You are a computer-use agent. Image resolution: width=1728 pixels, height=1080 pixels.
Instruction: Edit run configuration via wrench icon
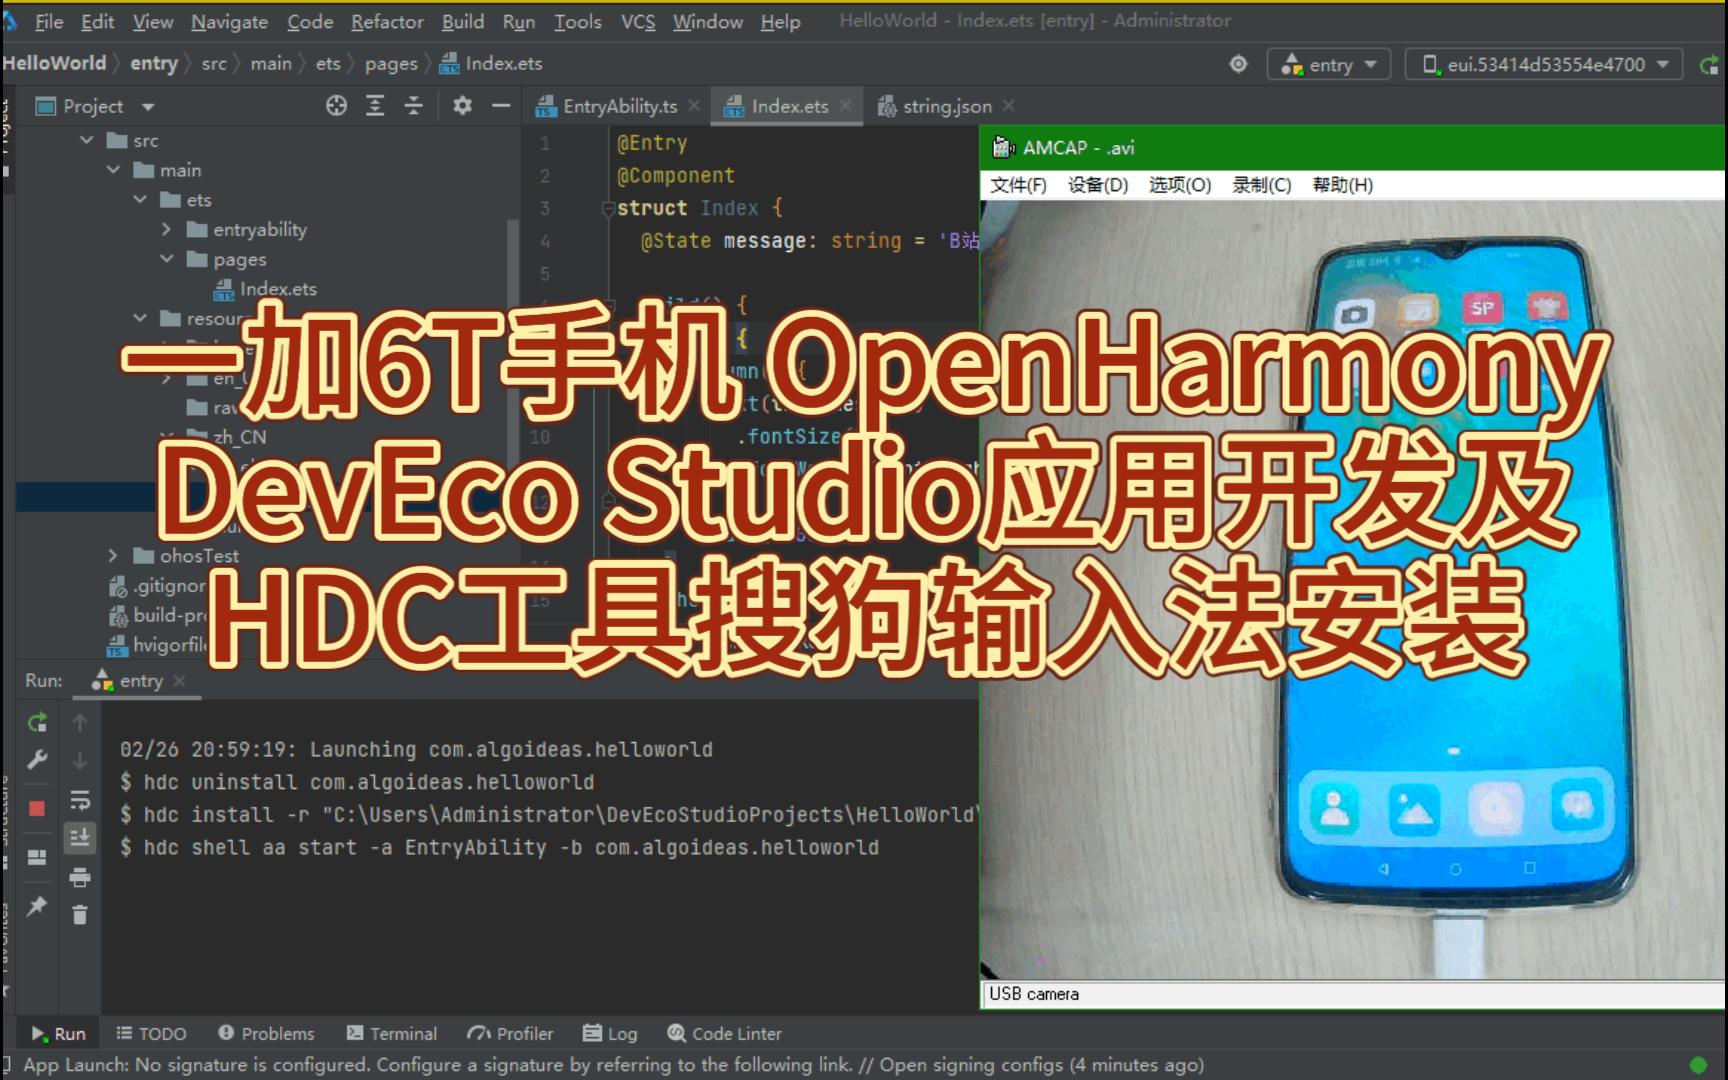[37, 760]
